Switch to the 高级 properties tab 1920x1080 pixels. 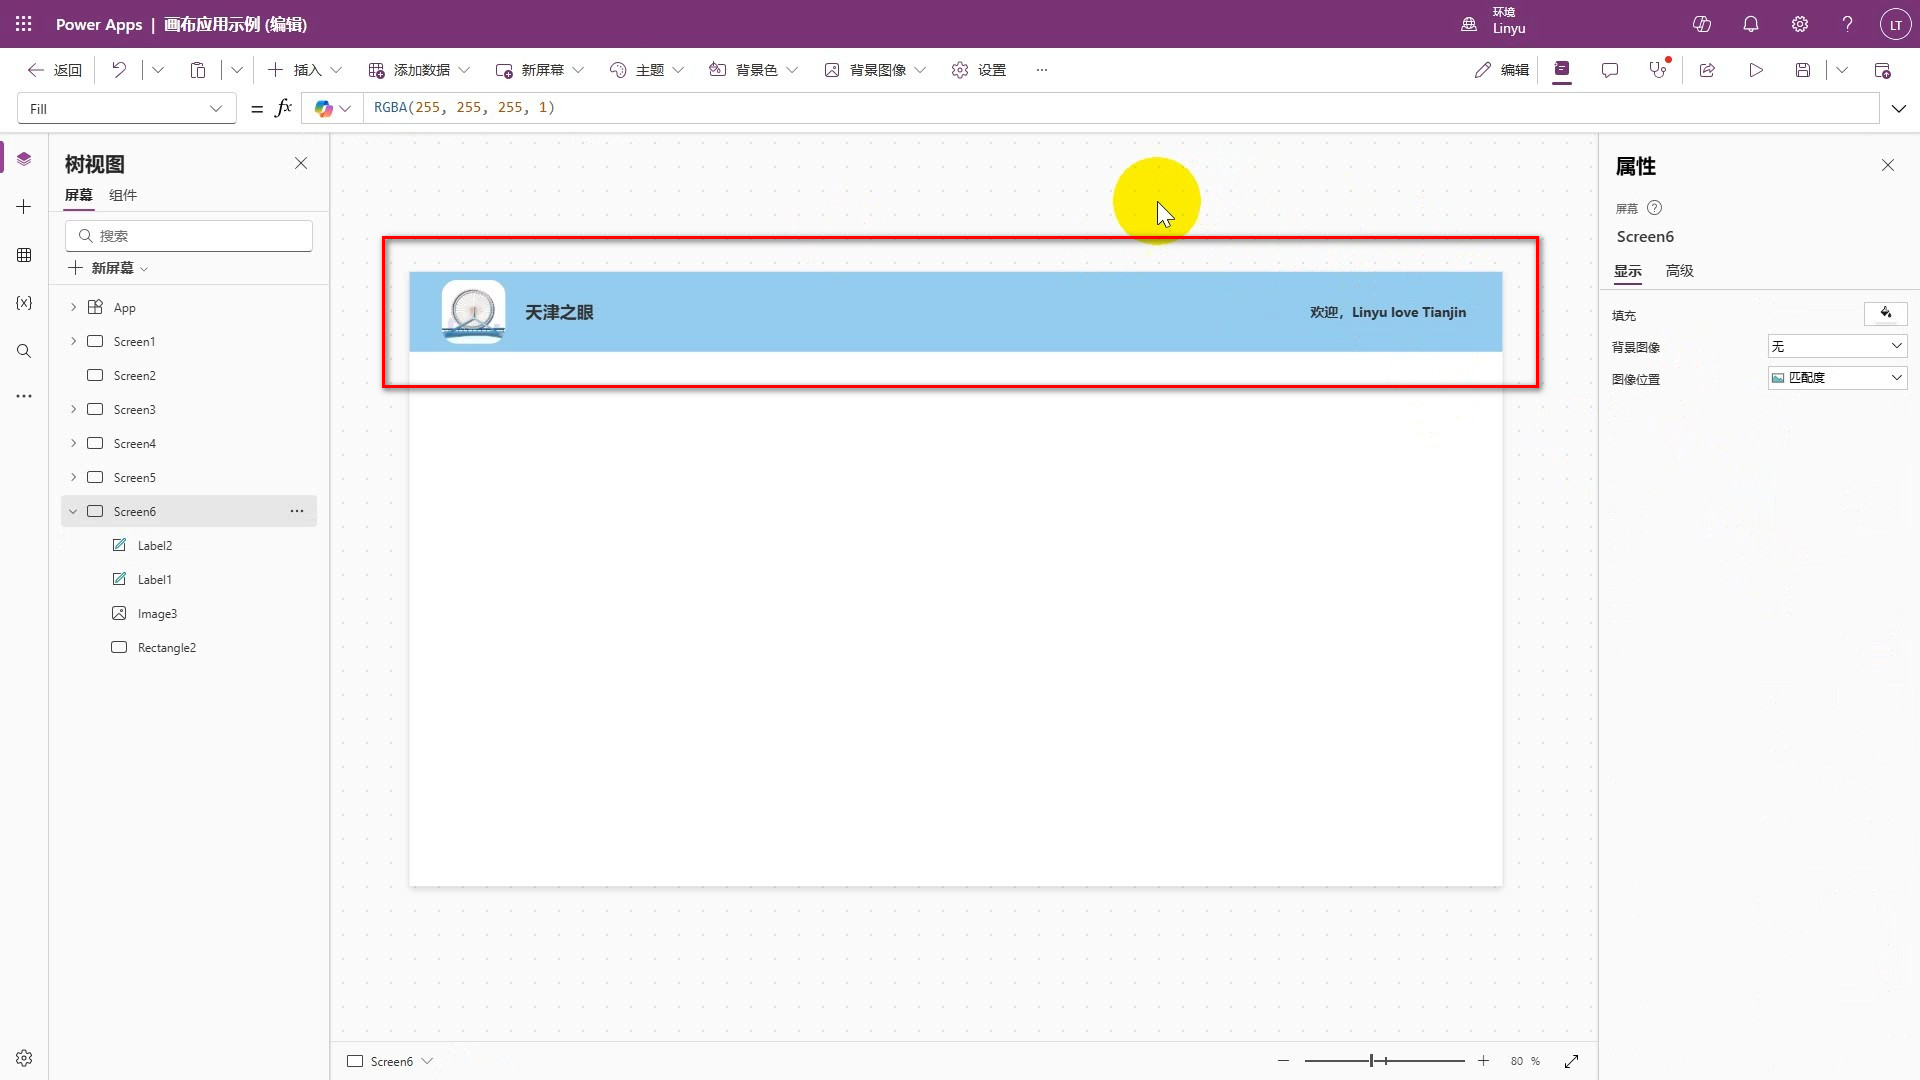[x=1679, y=271]
